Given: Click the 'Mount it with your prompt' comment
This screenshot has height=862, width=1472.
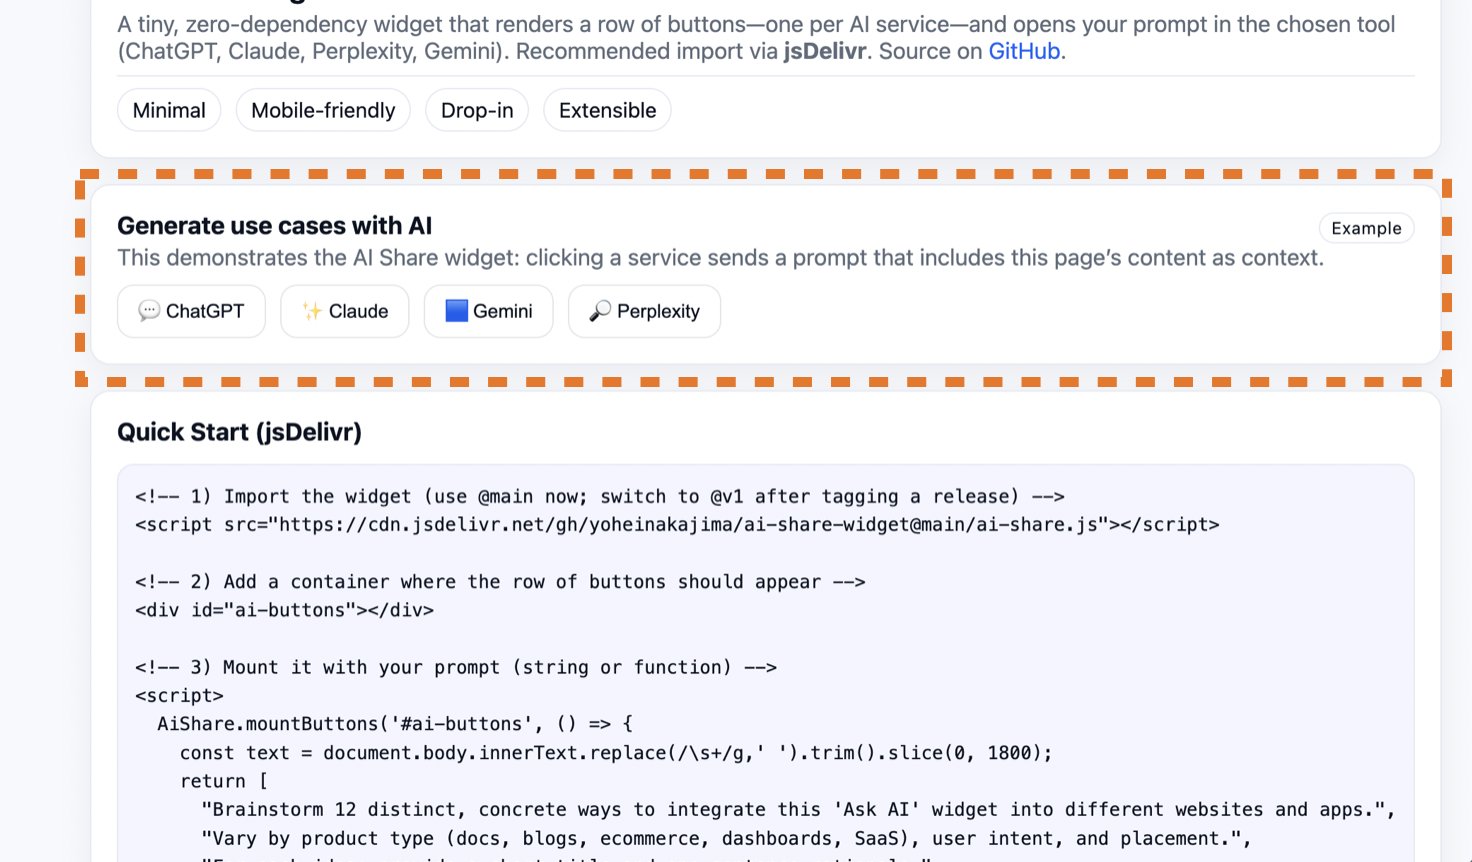Looking at the screenshot, I should coord(456,667).
